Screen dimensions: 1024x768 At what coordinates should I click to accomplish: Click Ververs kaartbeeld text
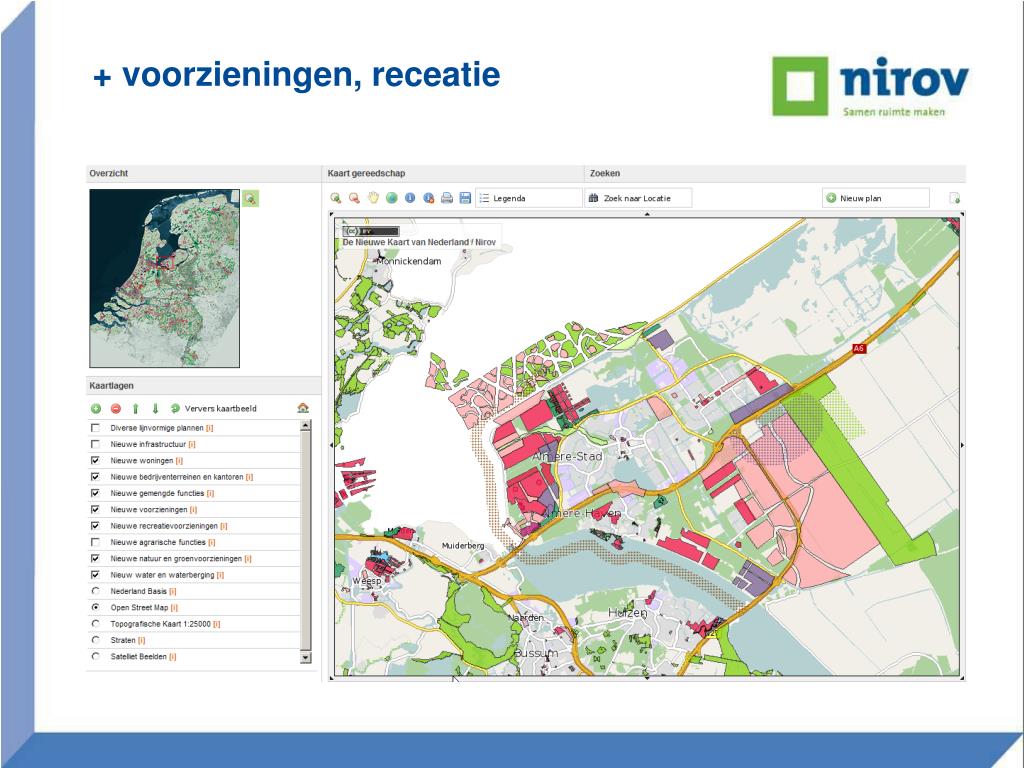(221, 409)
